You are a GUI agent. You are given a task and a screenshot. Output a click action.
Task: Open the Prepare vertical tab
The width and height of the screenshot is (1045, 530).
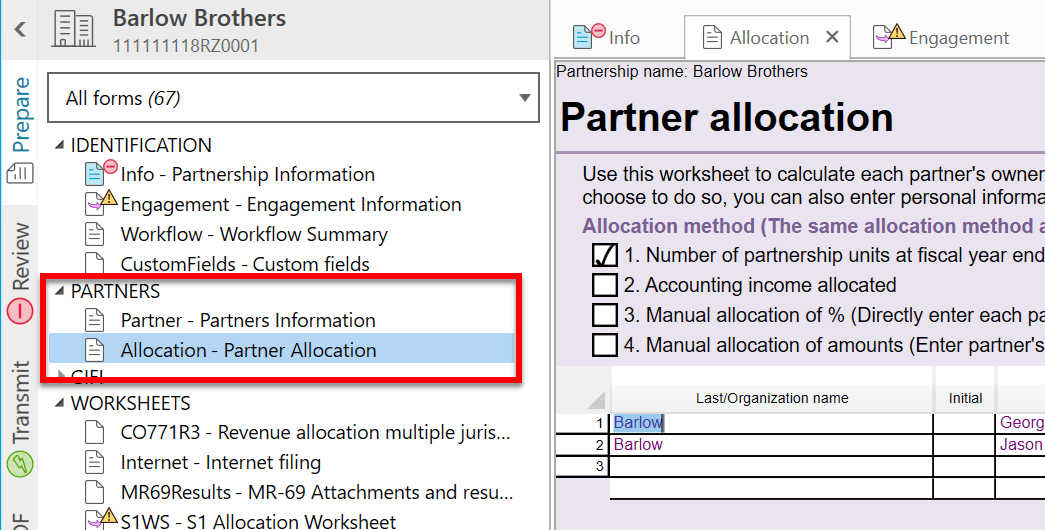coord(21,114)
